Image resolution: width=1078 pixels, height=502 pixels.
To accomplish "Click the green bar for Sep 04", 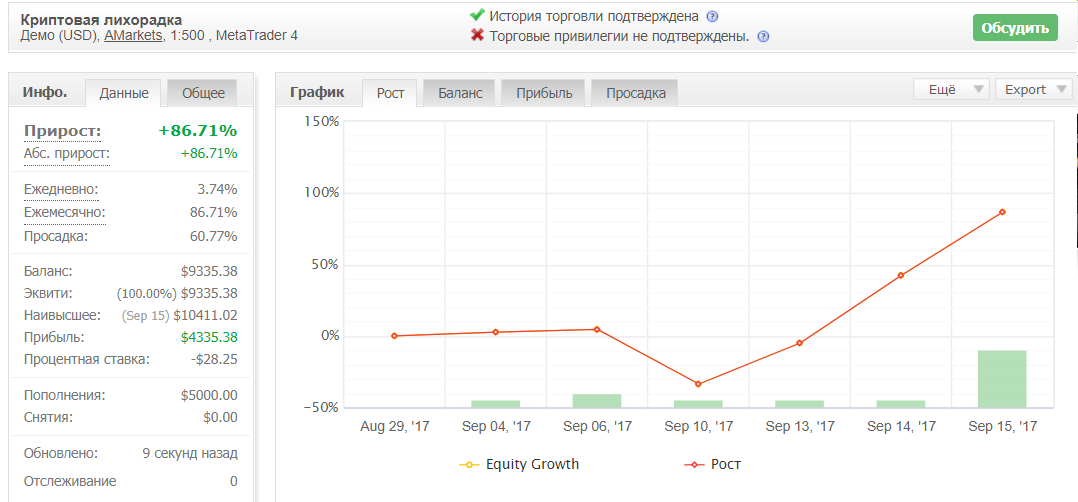I will pos(496,404).
